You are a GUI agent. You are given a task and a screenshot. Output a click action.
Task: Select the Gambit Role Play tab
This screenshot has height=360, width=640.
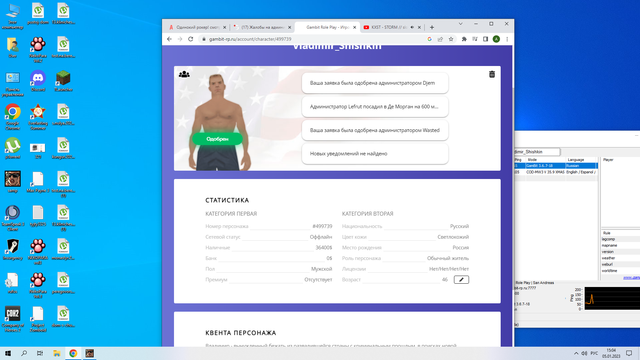pos(327,27)
